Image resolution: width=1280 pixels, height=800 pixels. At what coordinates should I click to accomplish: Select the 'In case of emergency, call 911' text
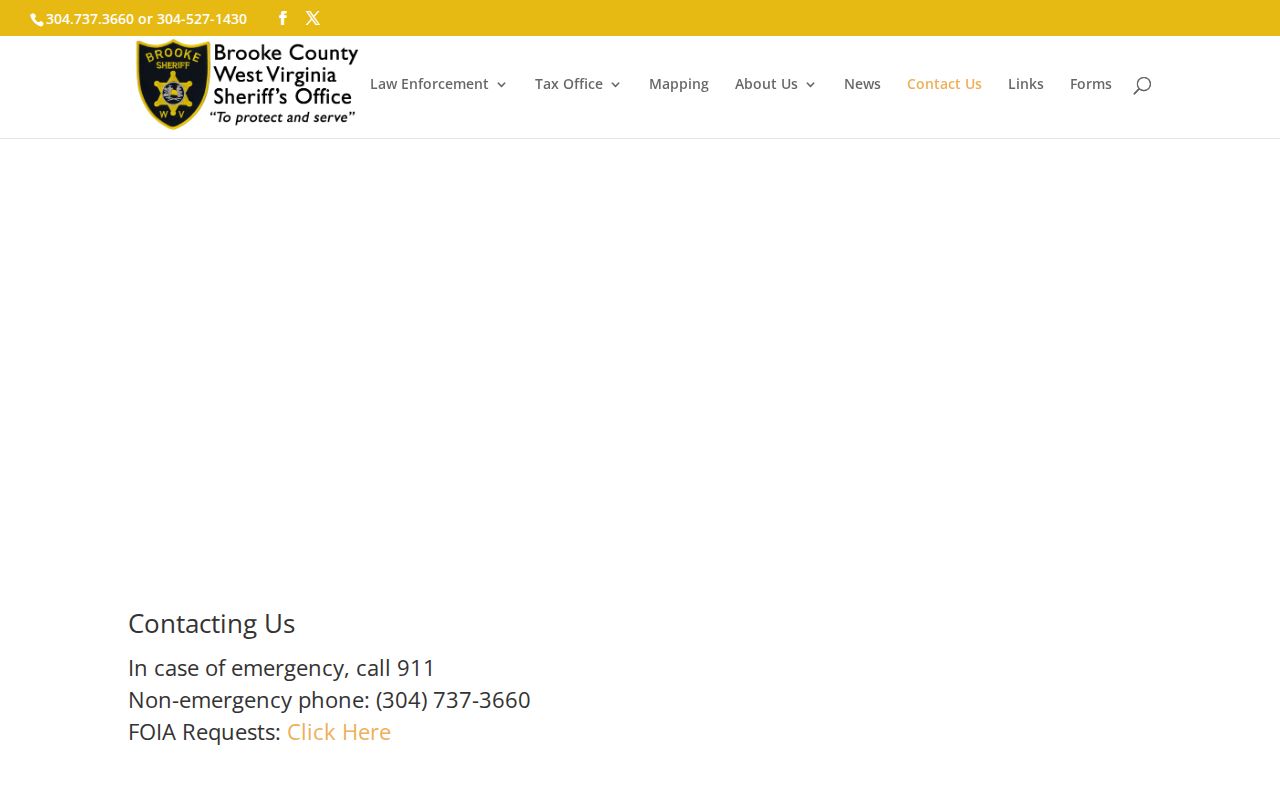[x=282, y=668]
